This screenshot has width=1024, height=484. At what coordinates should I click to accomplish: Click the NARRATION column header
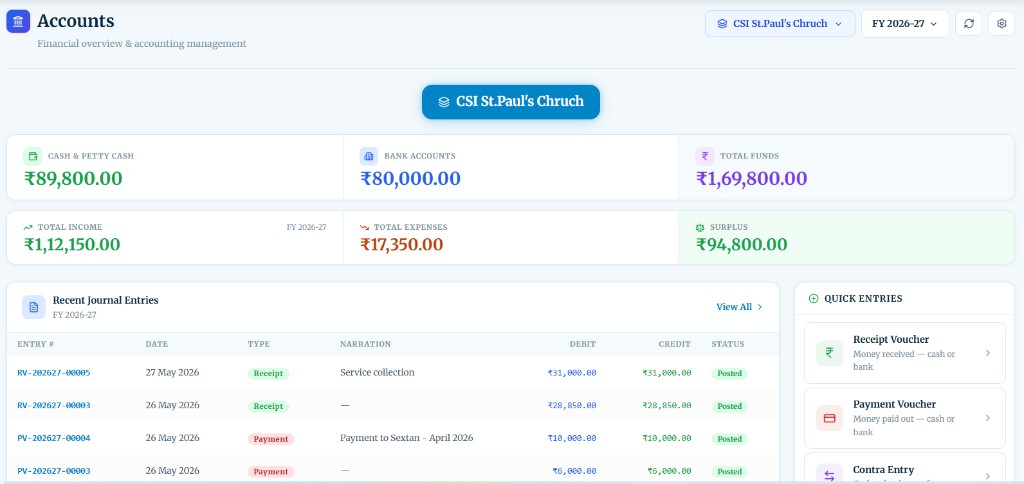tap(365, 344)
